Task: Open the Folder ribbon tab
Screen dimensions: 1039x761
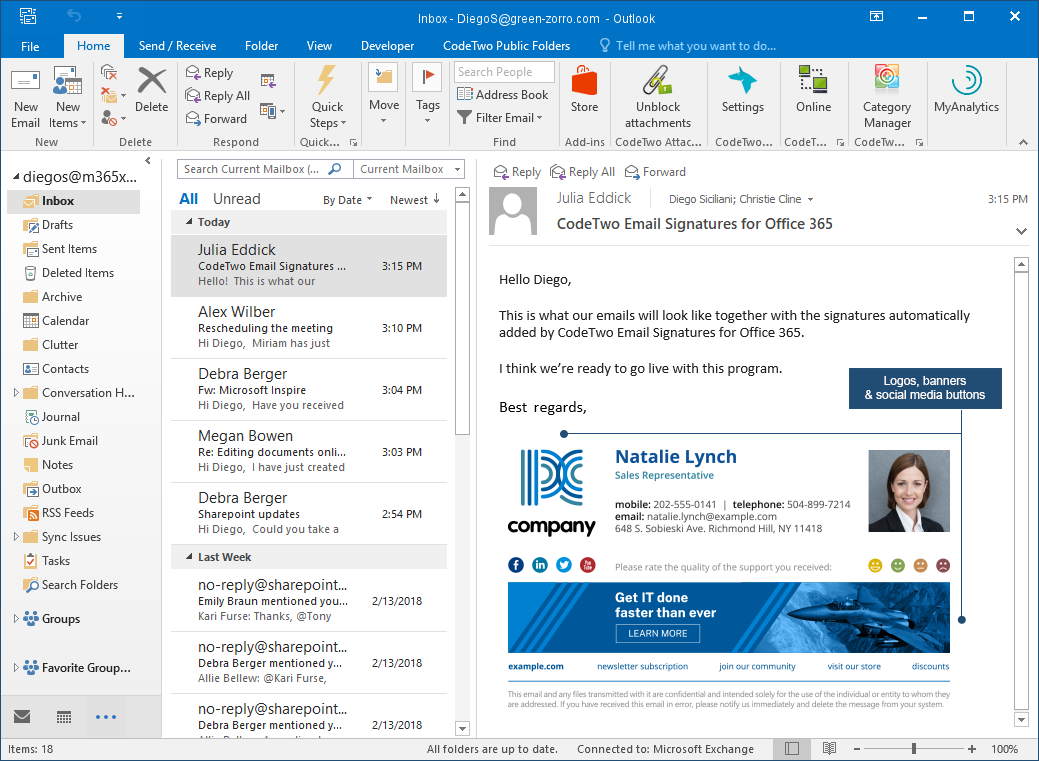Action: (261, 46)
